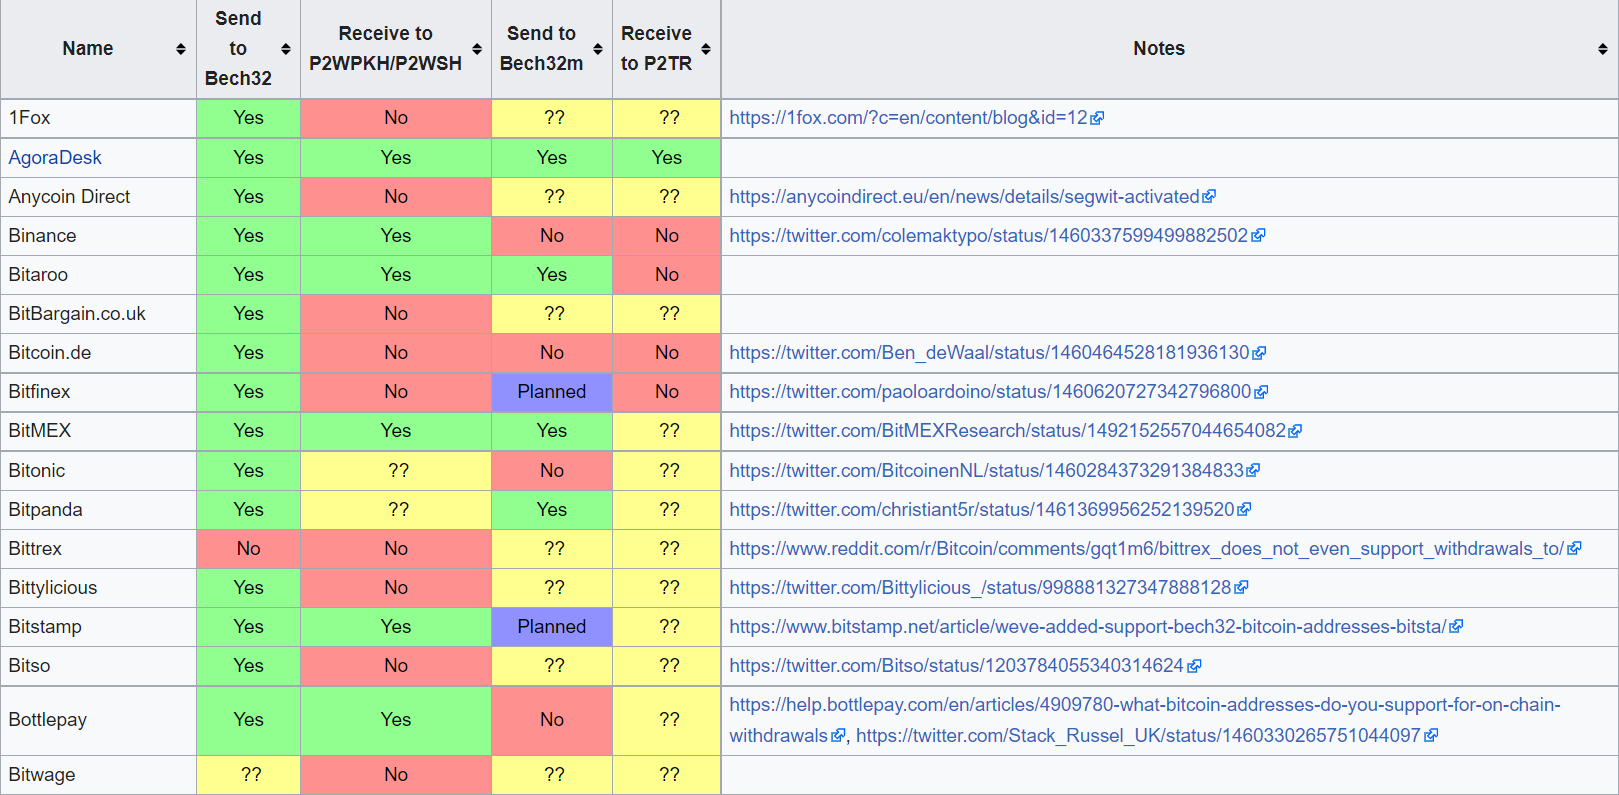Image resolution: width=1619 pixels, height=795 pixels.
Task: Click external link icon after Ben_deWaal URL
Action: point(1259,353)
